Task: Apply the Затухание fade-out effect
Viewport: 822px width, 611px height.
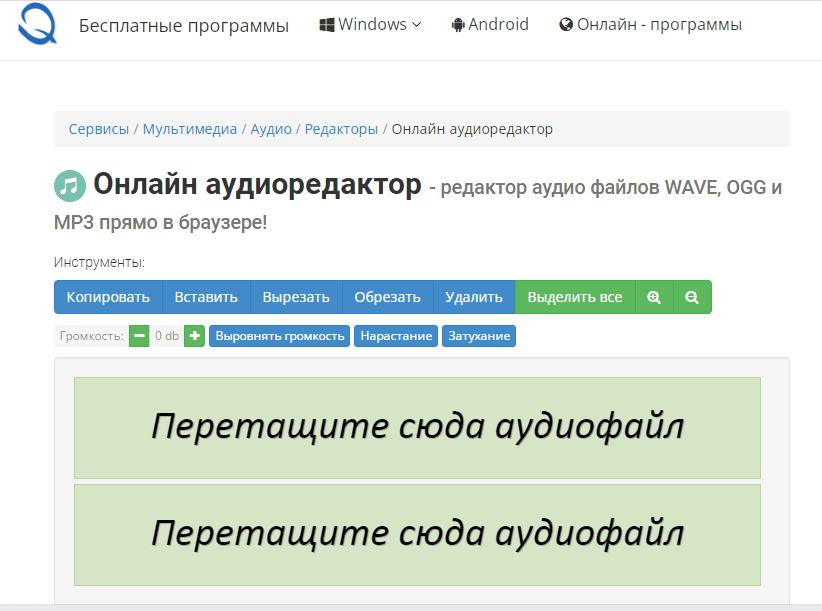Action: click(x=478, y=336)
